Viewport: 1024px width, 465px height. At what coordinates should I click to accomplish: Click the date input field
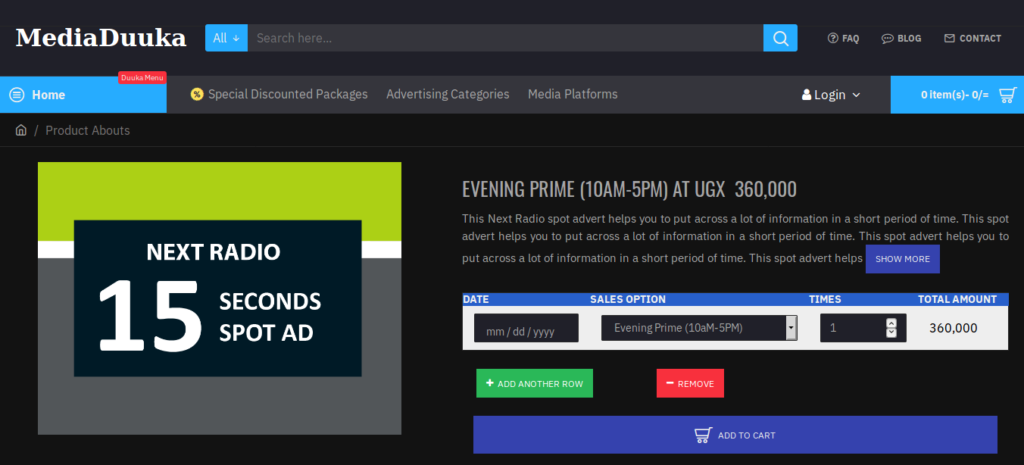(x=526, y=329)
